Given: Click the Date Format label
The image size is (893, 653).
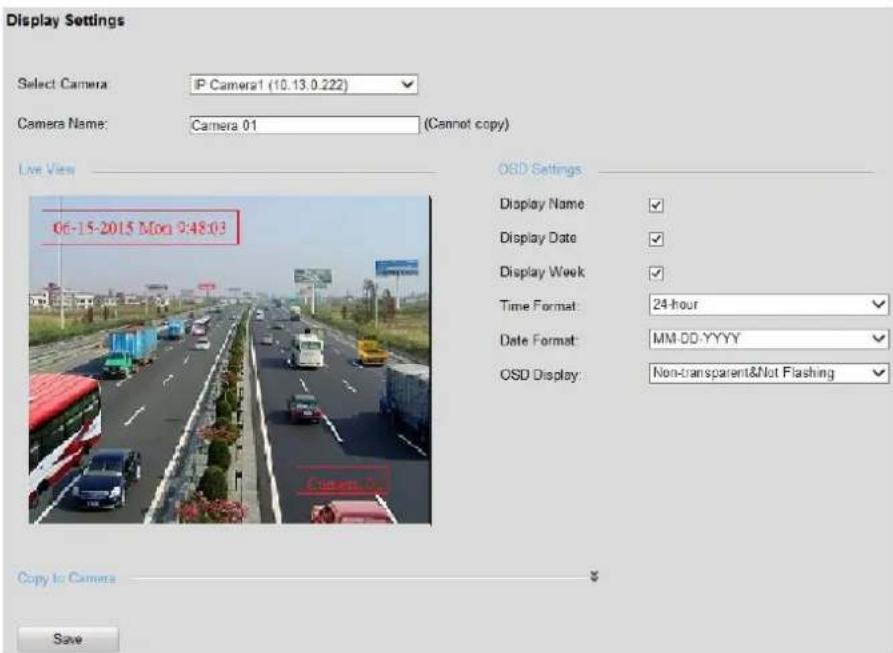Looking at the screenshot, I should (538, 340).
